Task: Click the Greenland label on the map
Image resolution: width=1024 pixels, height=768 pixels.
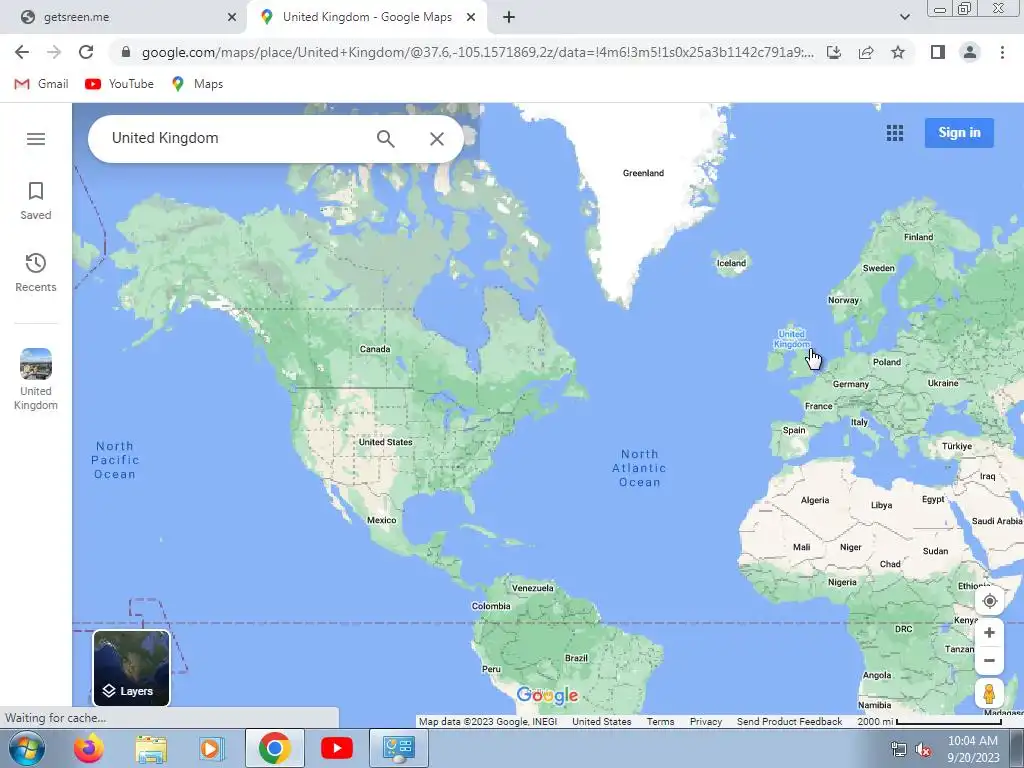Action: [643, 173]
